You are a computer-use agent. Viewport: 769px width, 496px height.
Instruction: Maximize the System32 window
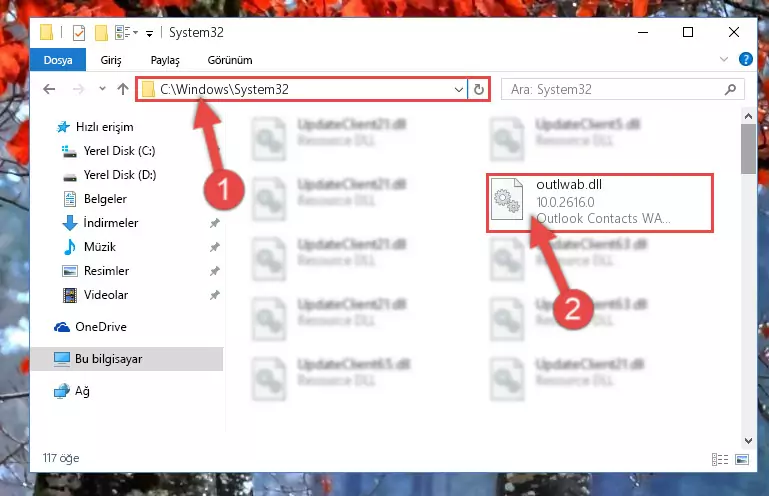688,32
